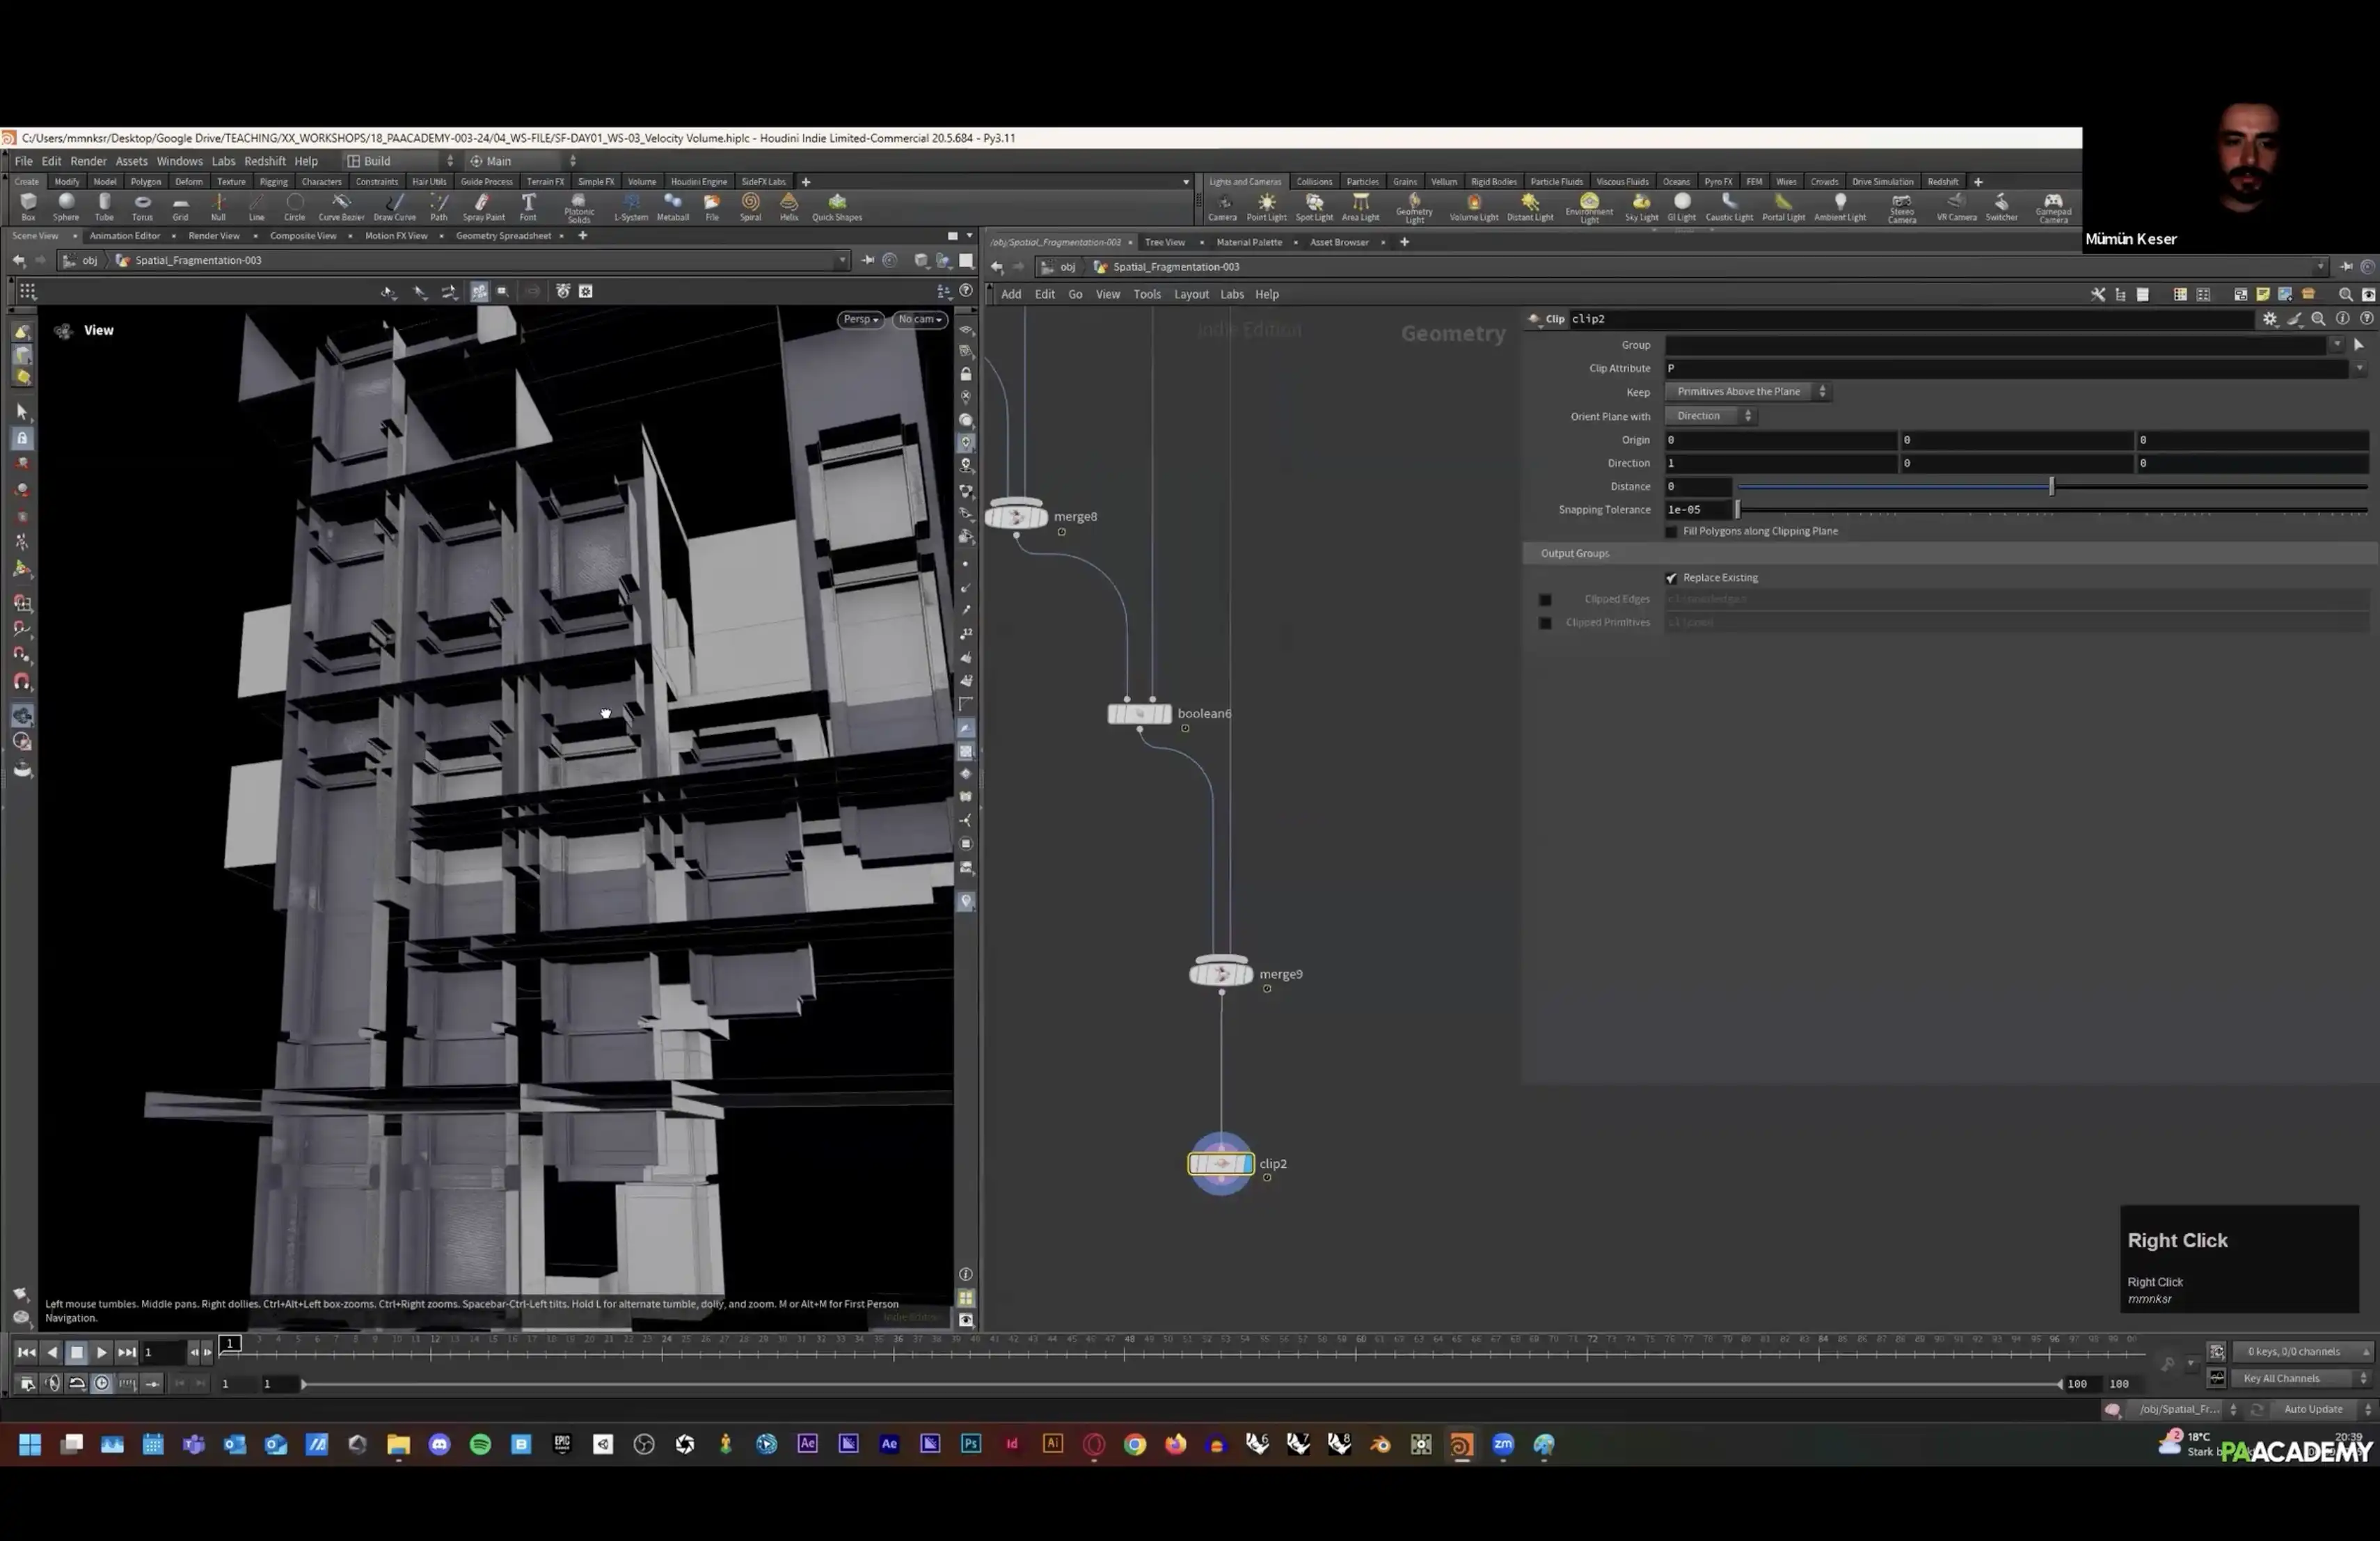
Task: Create a Point Light
Action: [x=1266, y=207]
